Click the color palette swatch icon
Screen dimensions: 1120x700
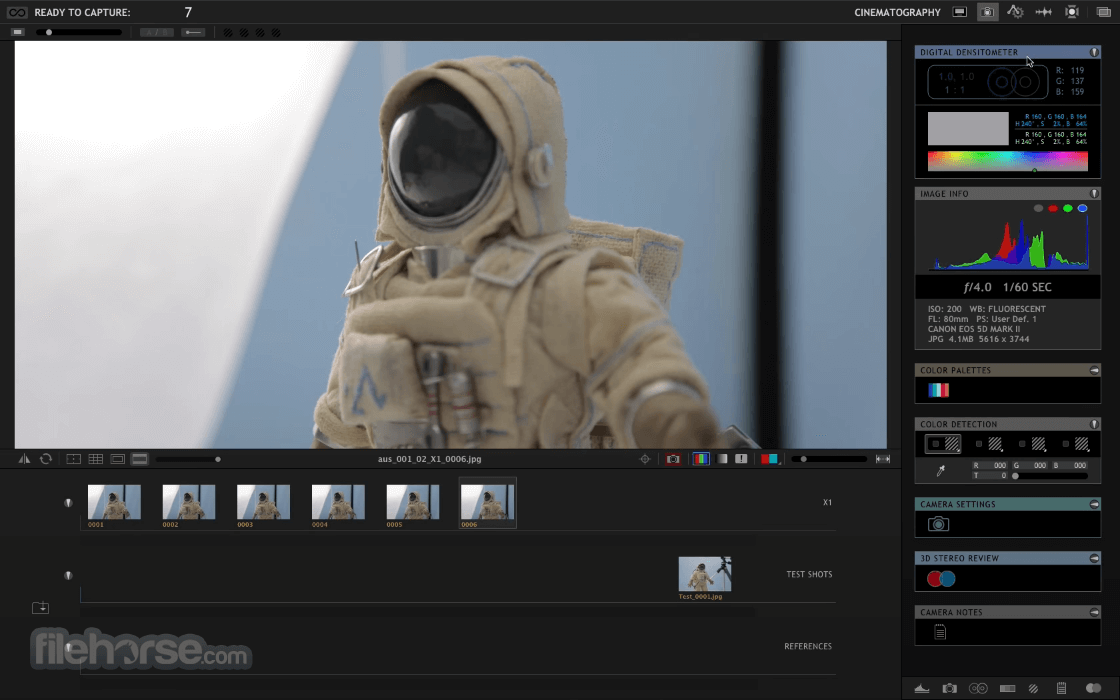(939, 390)
